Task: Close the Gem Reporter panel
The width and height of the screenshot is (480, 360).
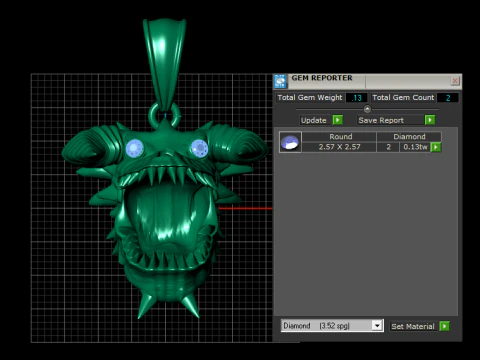Action: [x=455, y=81]
